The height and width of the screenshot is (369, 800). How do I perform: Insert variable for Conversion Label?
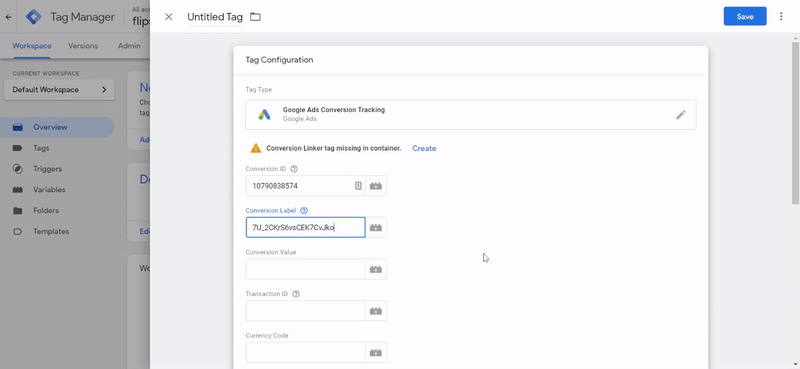coord(376,228)
